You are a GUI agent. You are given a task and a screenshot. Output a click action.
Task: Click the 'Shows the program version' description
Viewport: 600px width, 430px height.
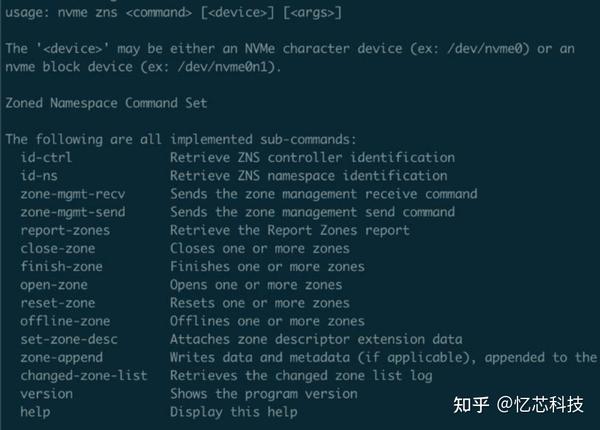tap(263, 393)
